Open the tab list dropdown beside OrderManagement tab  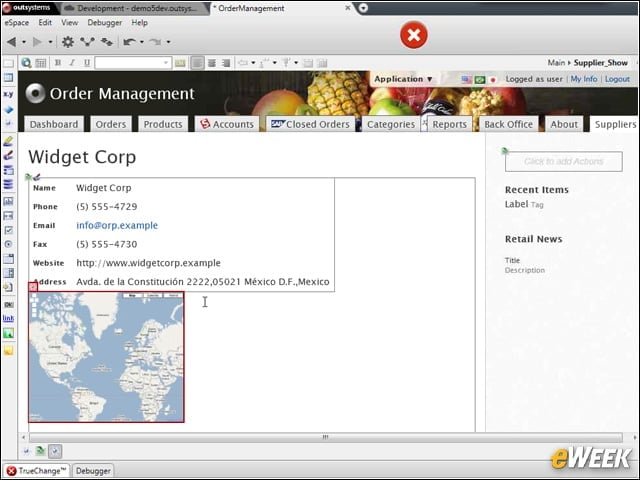pyautogui.click(x=363, y=8)
